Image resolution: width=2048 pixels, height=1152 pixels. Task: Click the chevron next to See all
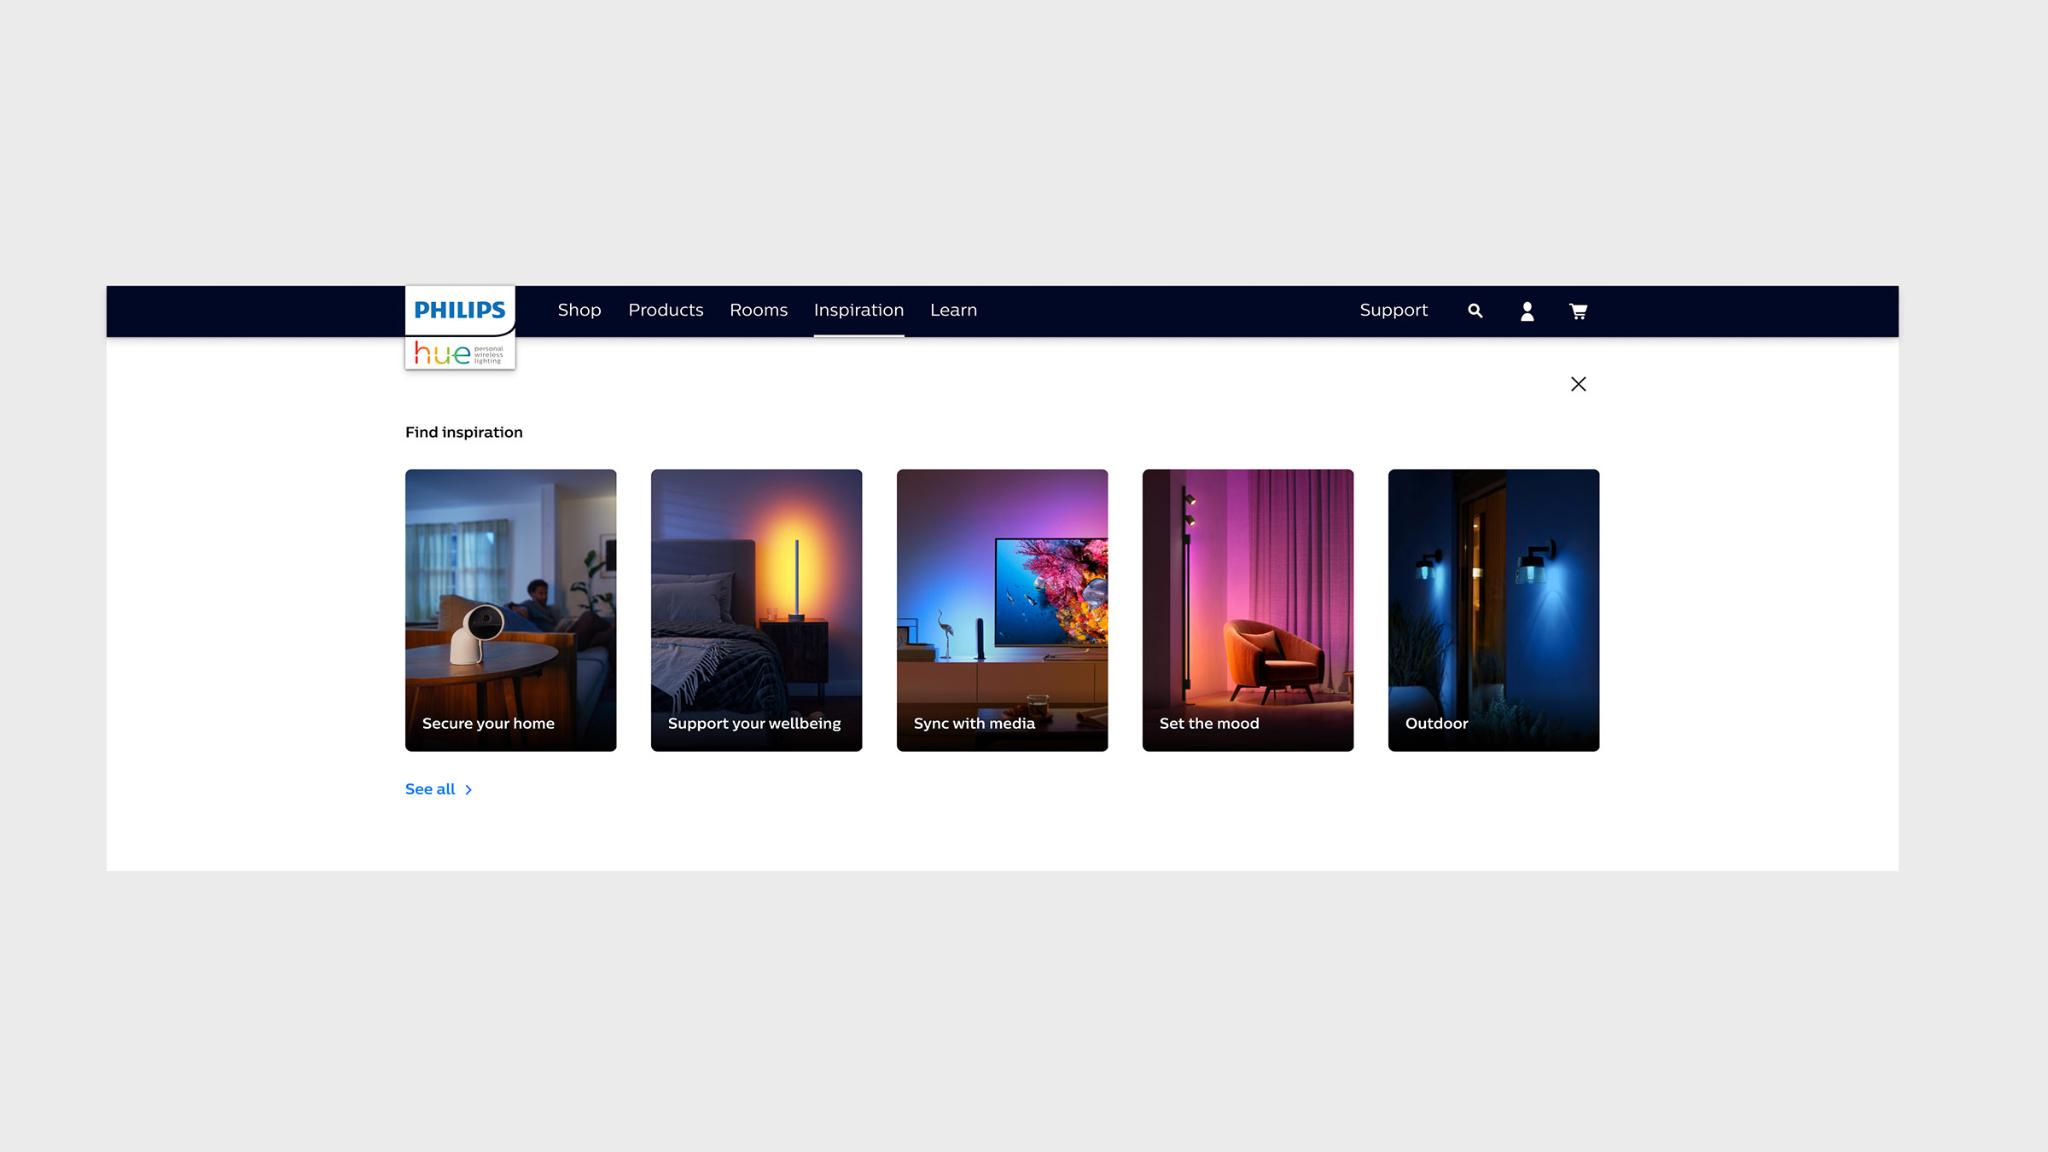point(468,790)
